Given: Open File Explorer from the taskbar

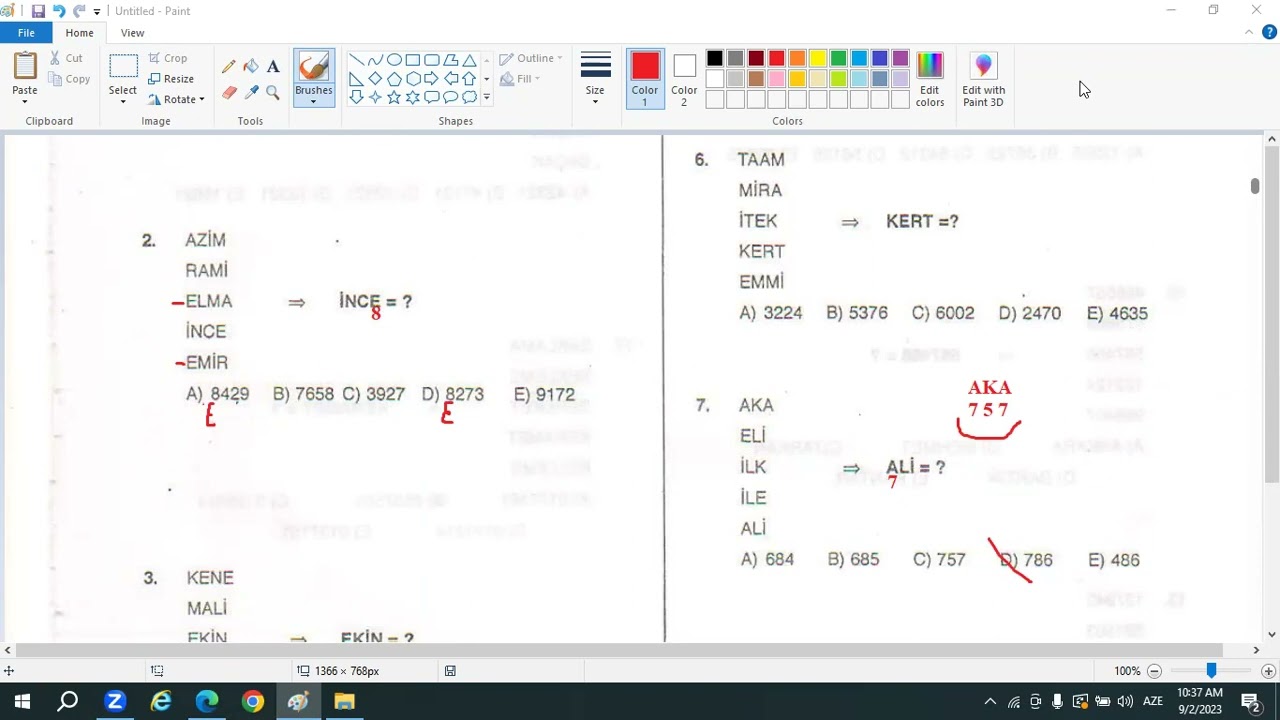Looking at the screenshot, I should click(345, 701).
